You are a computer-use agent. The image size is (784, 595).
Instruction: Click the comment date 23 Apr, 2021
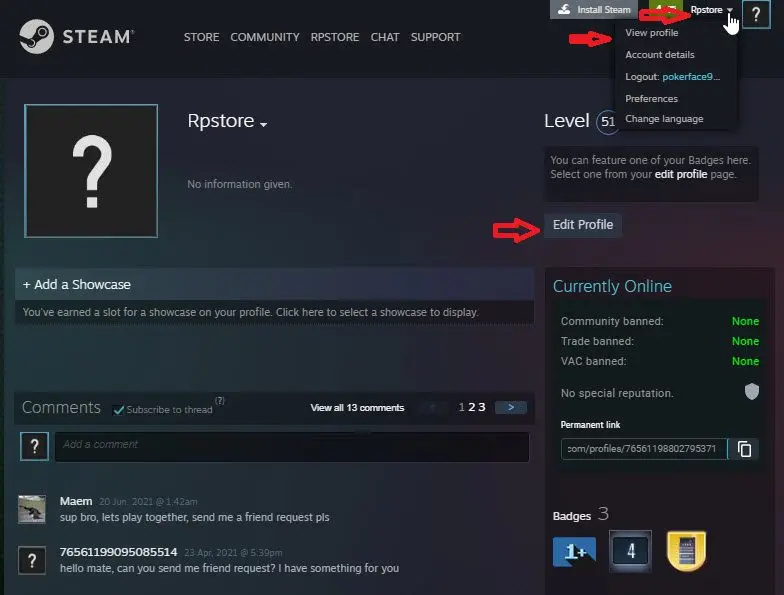[233, 552]
